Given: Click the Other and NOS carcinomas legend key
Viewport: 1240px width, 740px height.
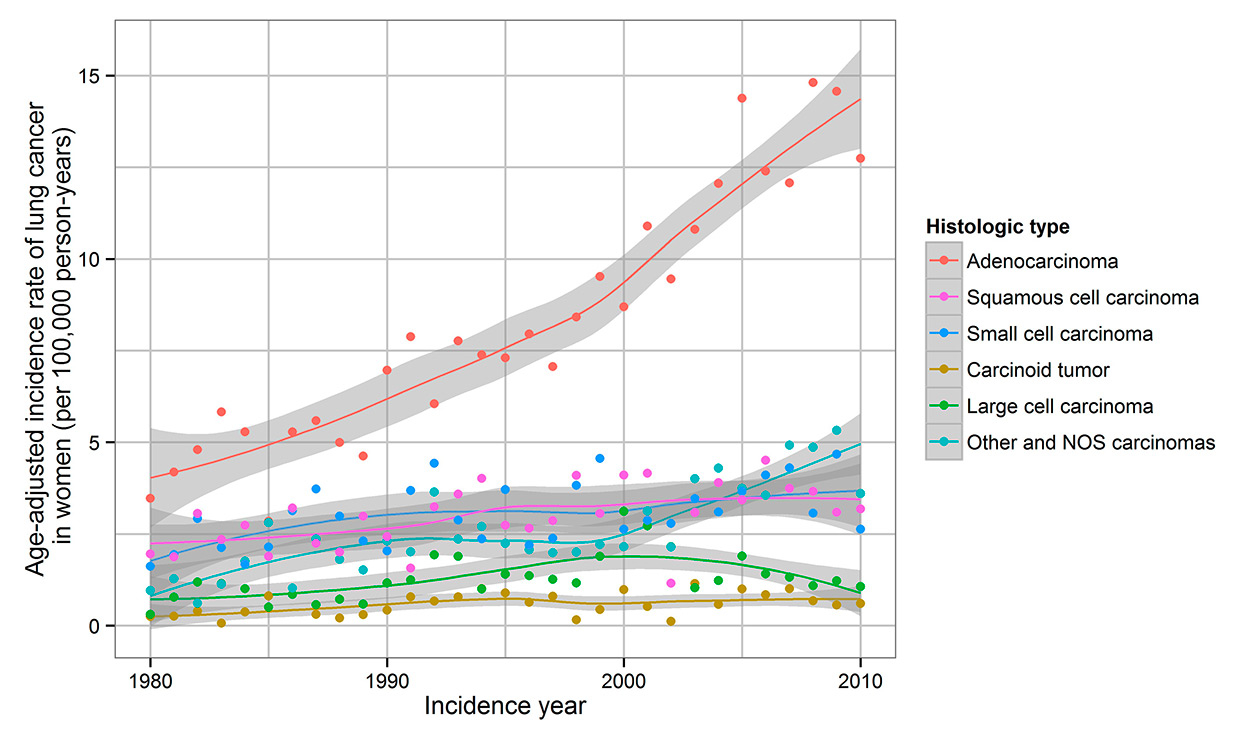Looking at the screenshot, I should pyautogui.click(x=943, y=442).
